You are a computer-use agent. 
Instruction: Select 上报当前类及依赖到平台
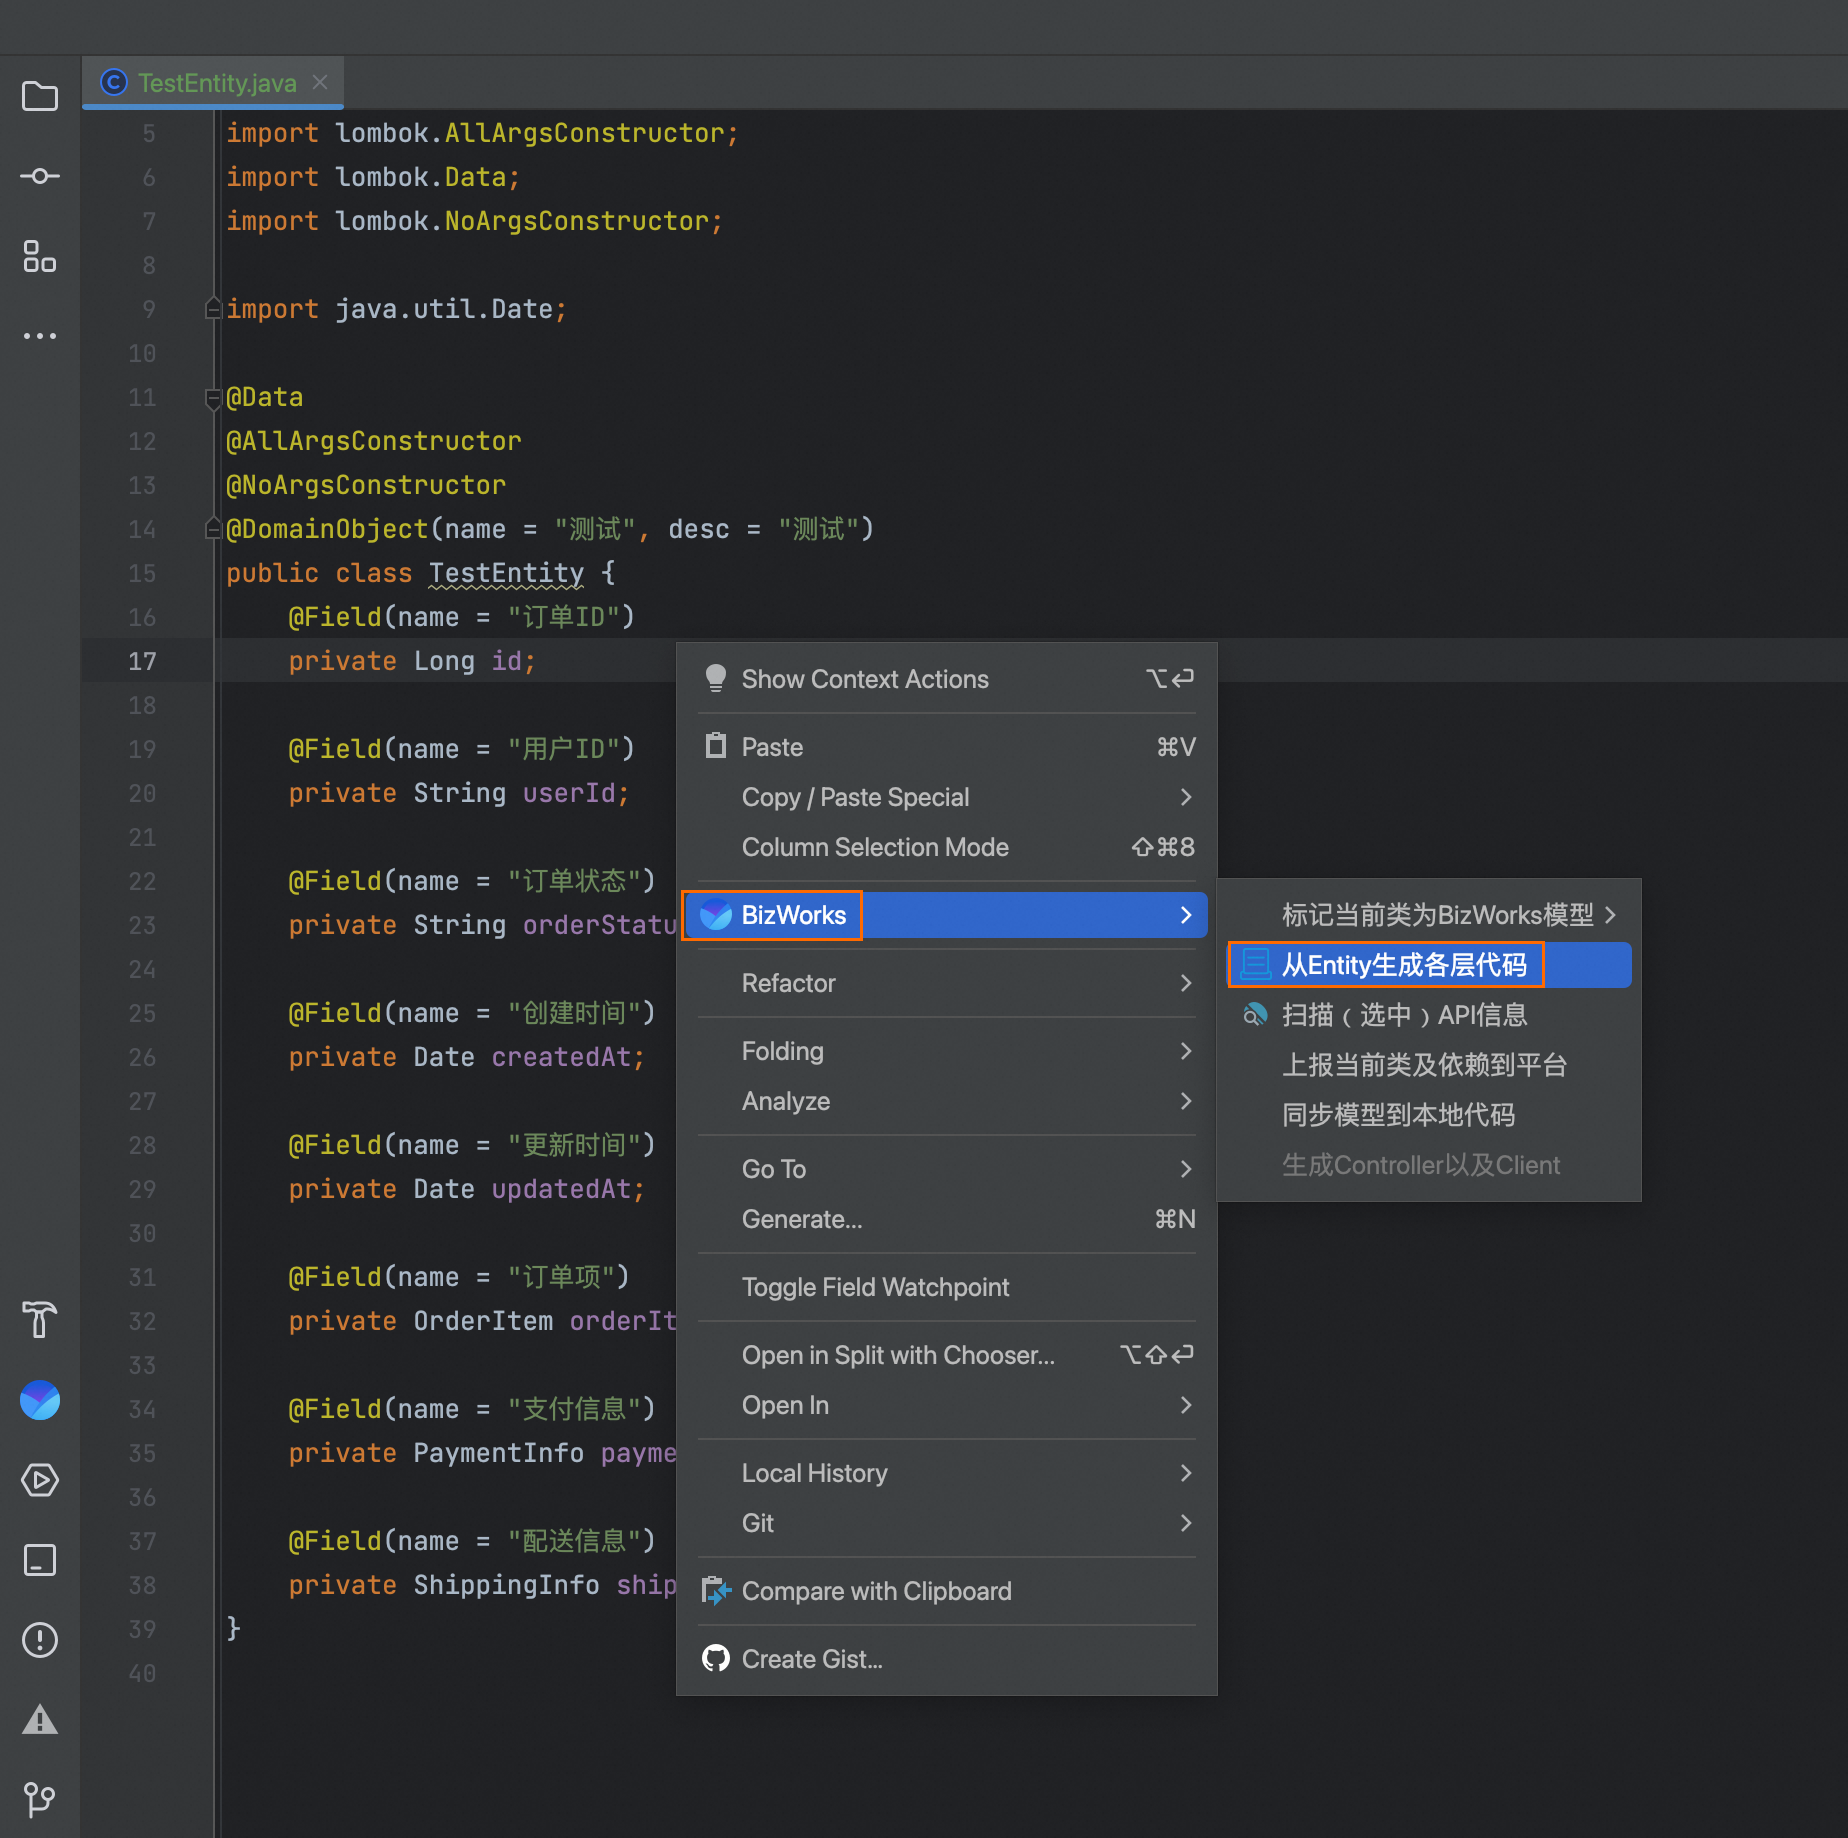point(1429,1064)
